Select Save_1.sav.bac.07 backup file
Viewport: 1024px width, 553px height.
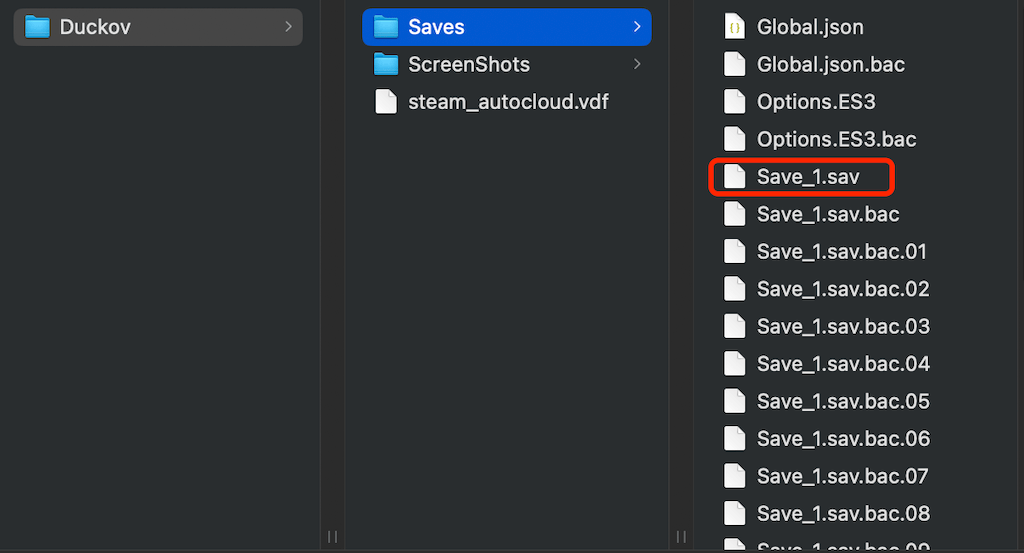pyautogui.click(x=843, y=476)
